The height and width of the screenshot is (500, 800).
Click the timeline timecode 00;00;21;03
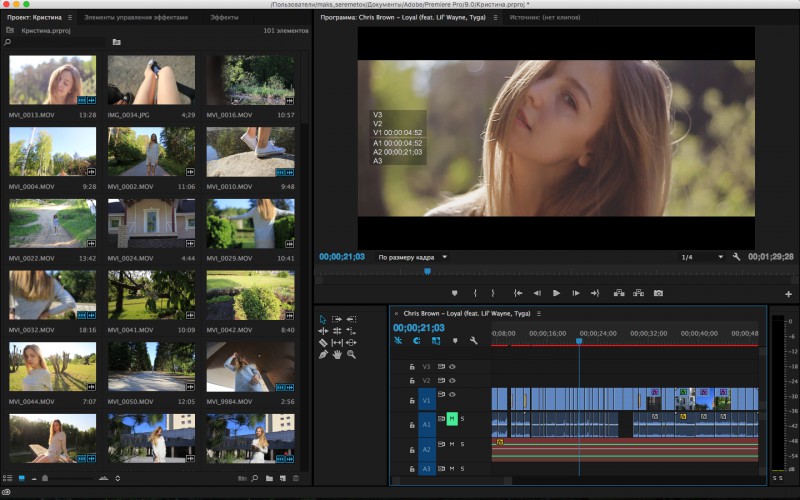(418, 327)
